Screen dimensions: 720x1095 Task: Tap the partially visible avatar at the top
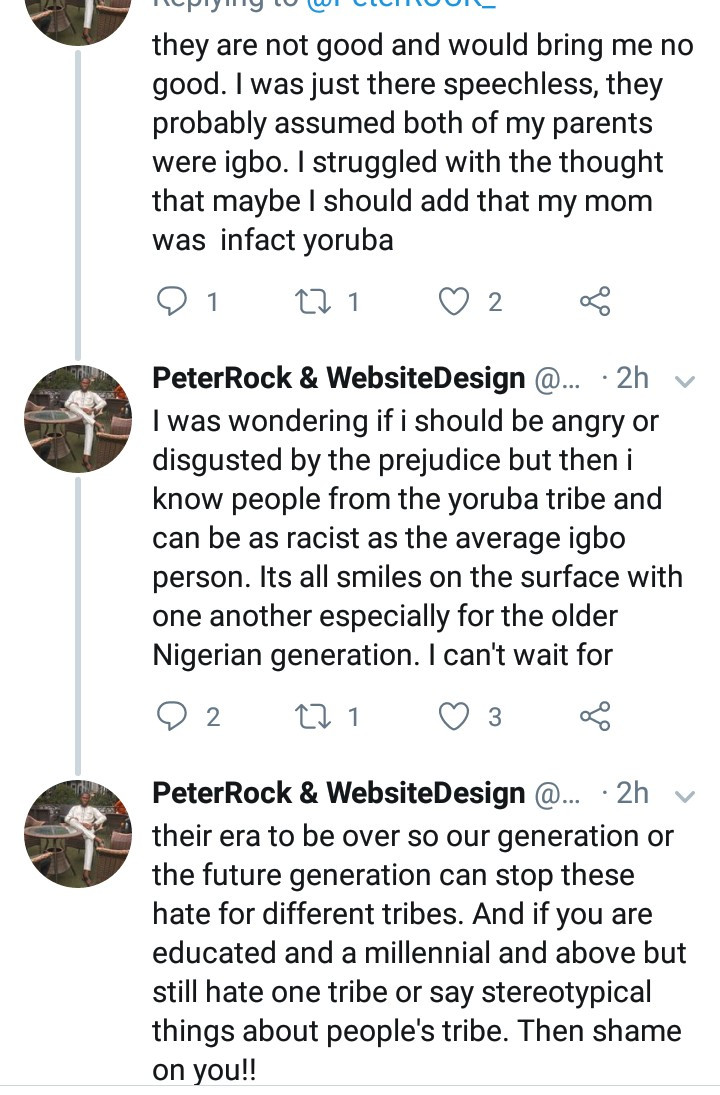[78, 15]
